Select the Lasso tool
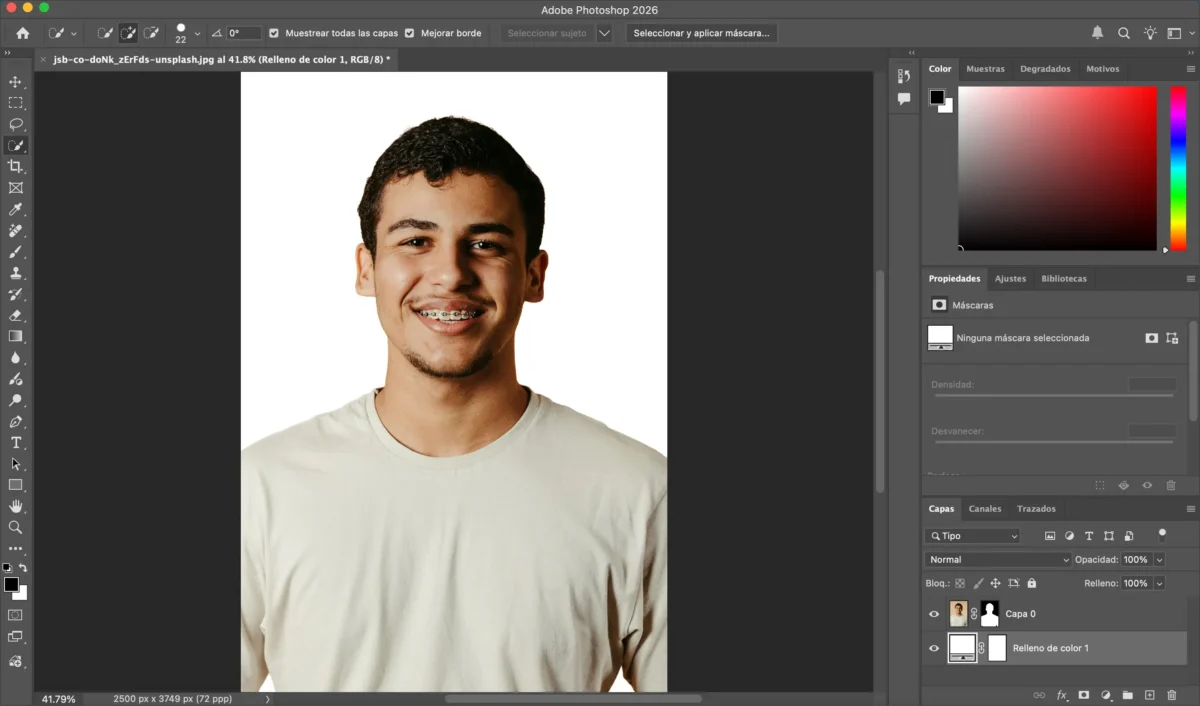This screenshot has height=706, width=1200. click(15, 124)
